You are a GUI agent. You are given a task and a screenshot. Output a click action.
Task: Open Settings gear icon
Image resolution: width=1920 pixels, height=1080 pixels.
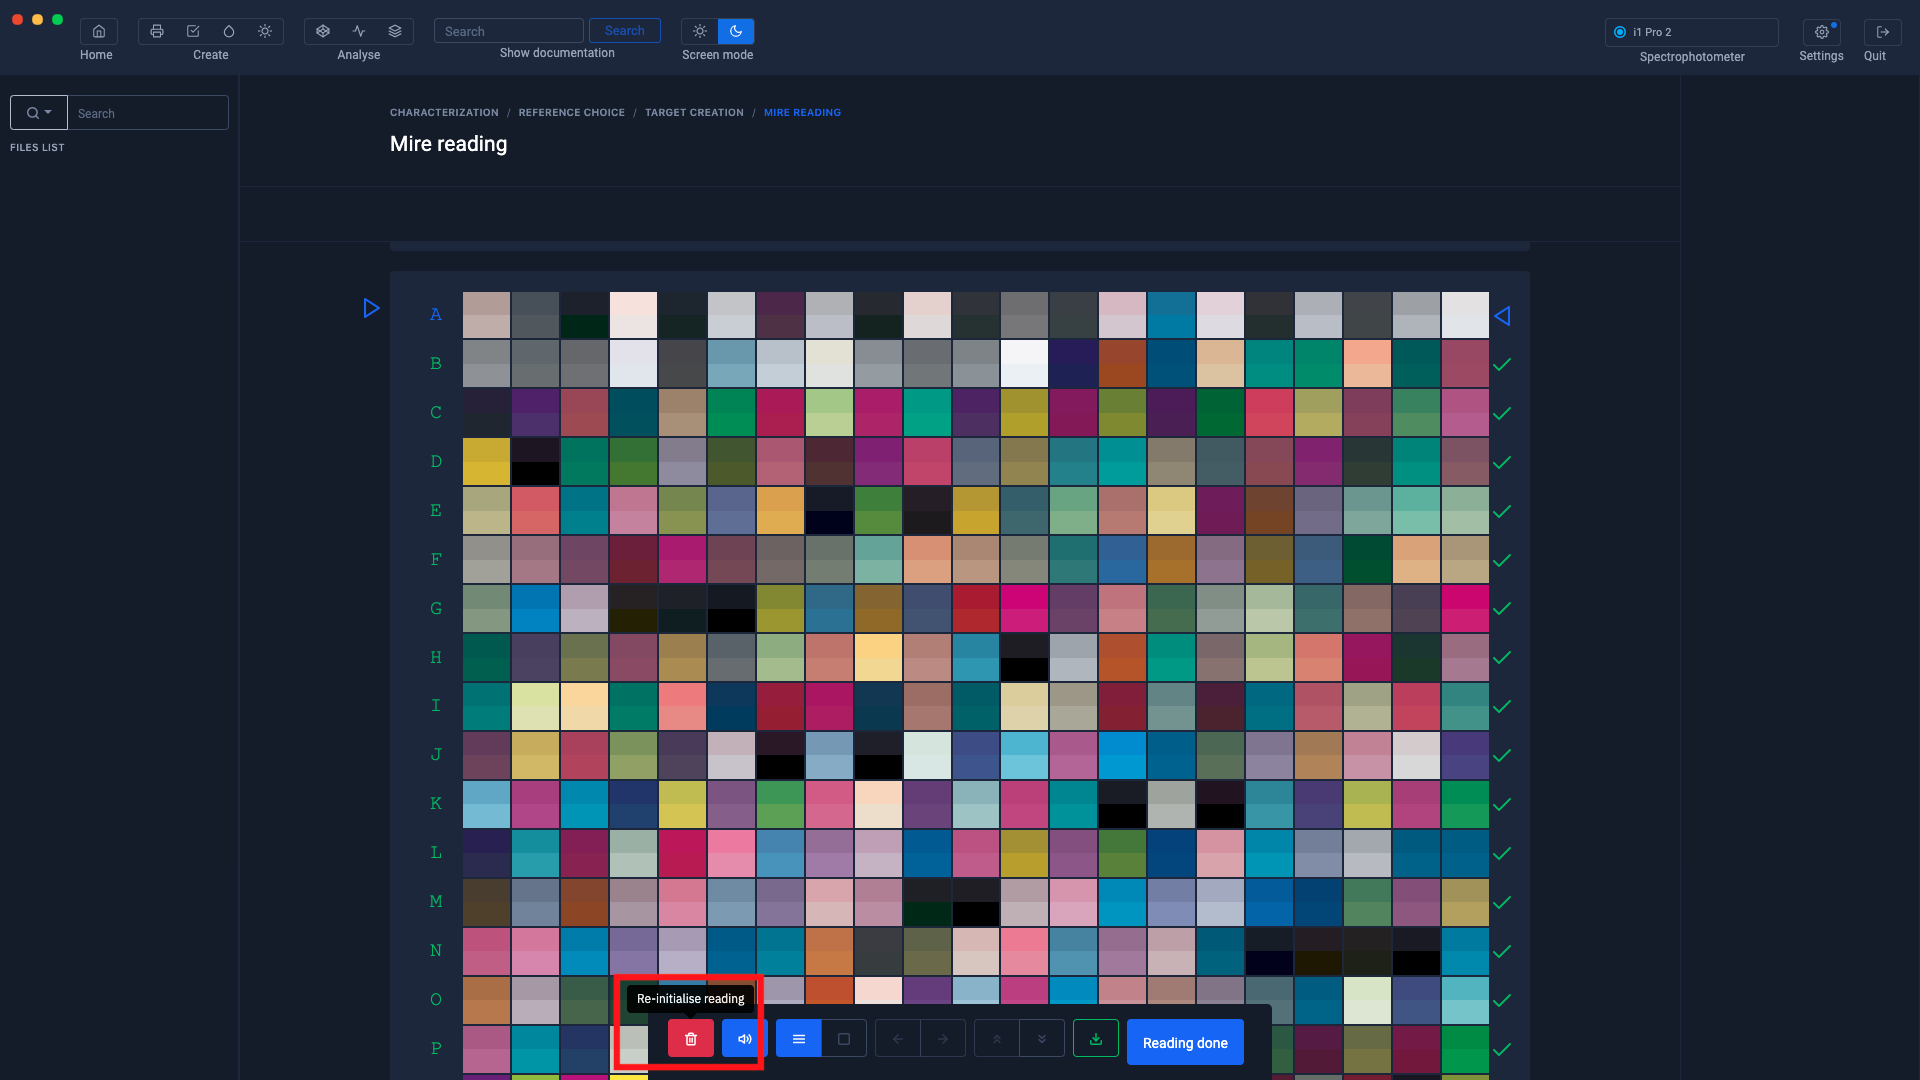click(x=1821, y=32)
